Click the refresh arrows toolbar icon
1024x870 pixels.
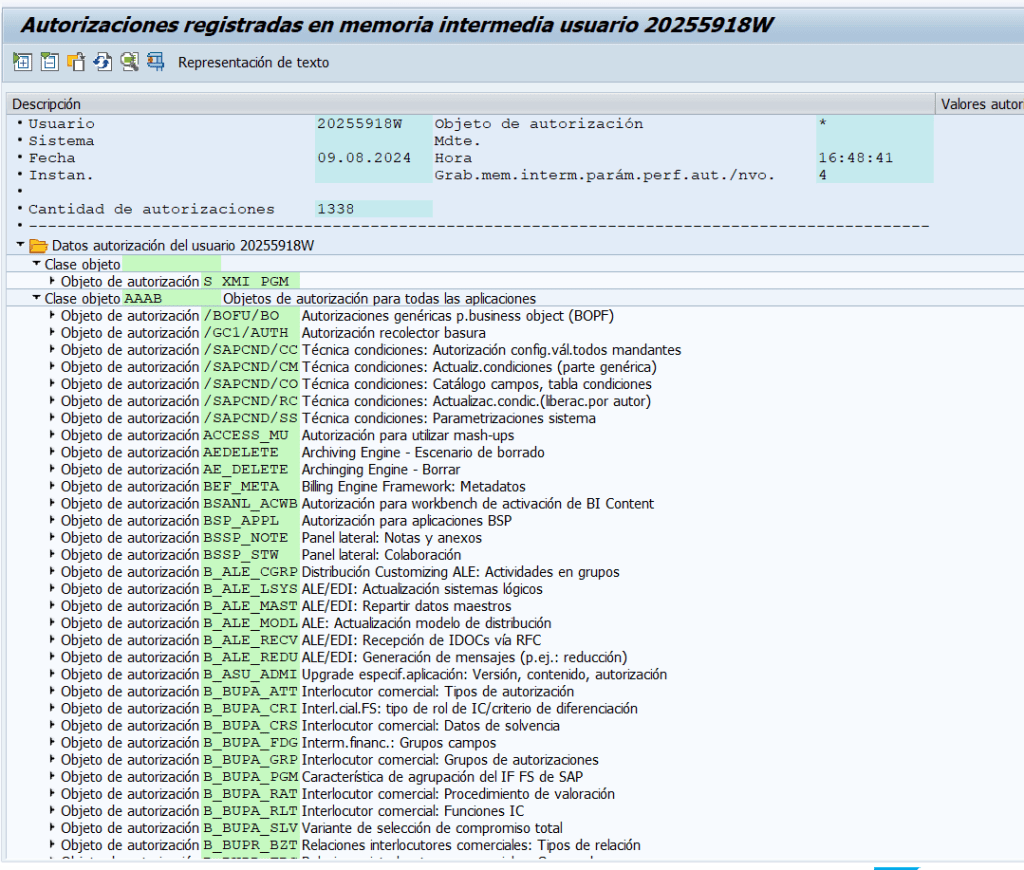coord(102,62)
